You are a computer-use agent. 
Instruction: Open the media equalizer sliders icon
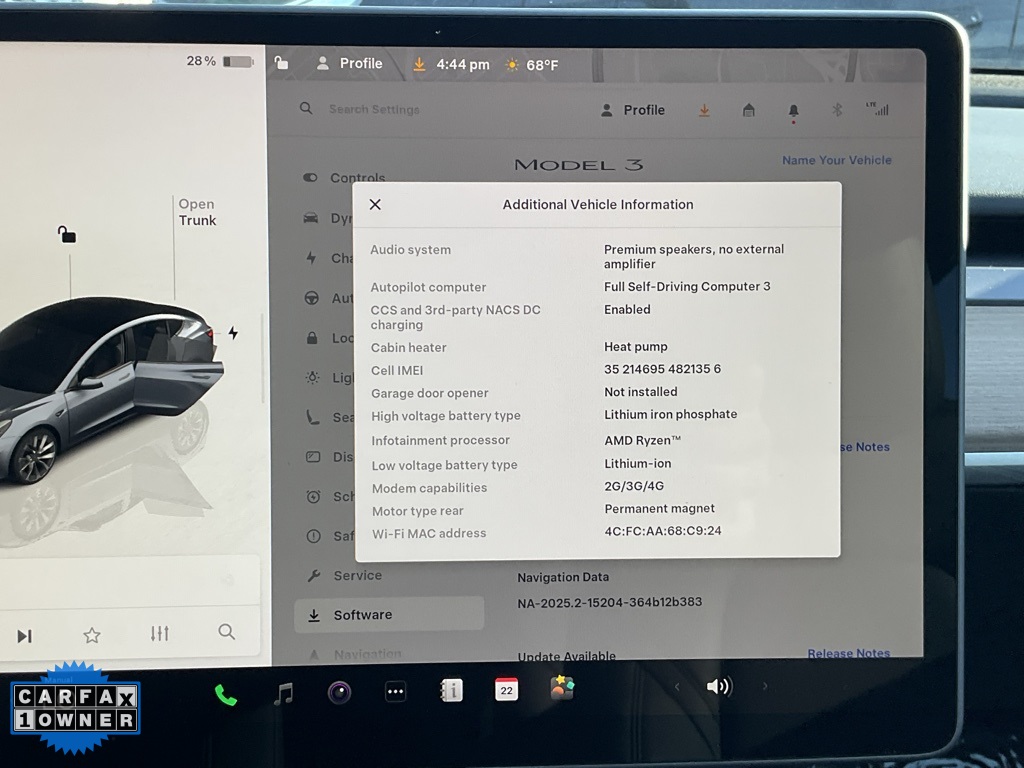coord(159,633)
